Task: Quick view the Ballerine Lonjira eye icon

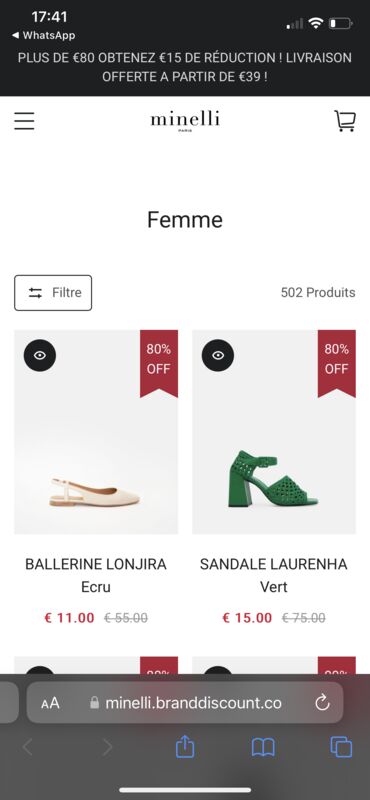Action: pyautogui.click(x=40, y=356)
